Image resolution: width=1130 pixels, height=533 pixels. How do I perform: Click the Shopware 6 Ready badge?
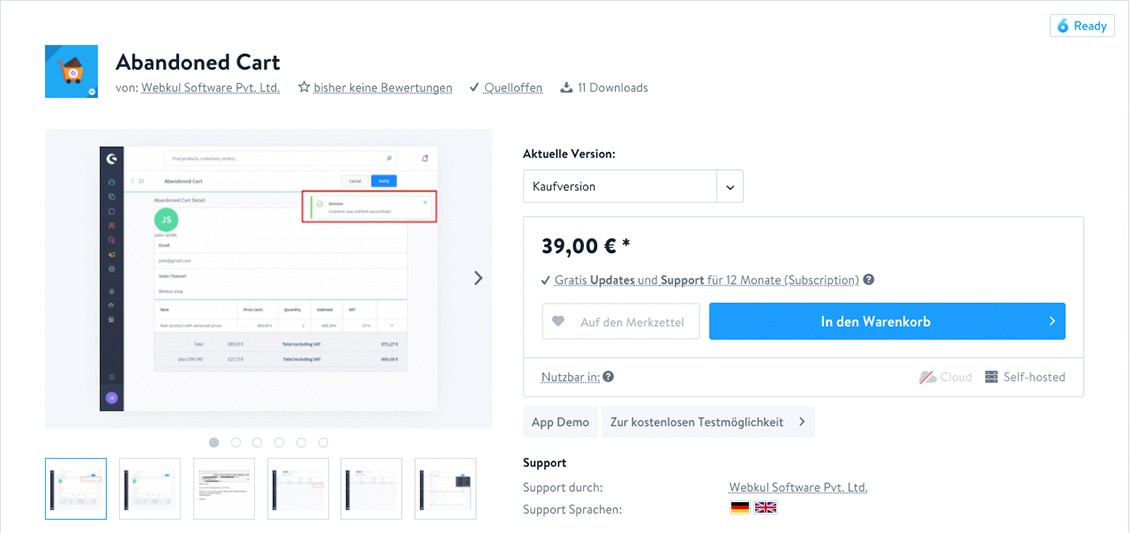[1082, 26]
